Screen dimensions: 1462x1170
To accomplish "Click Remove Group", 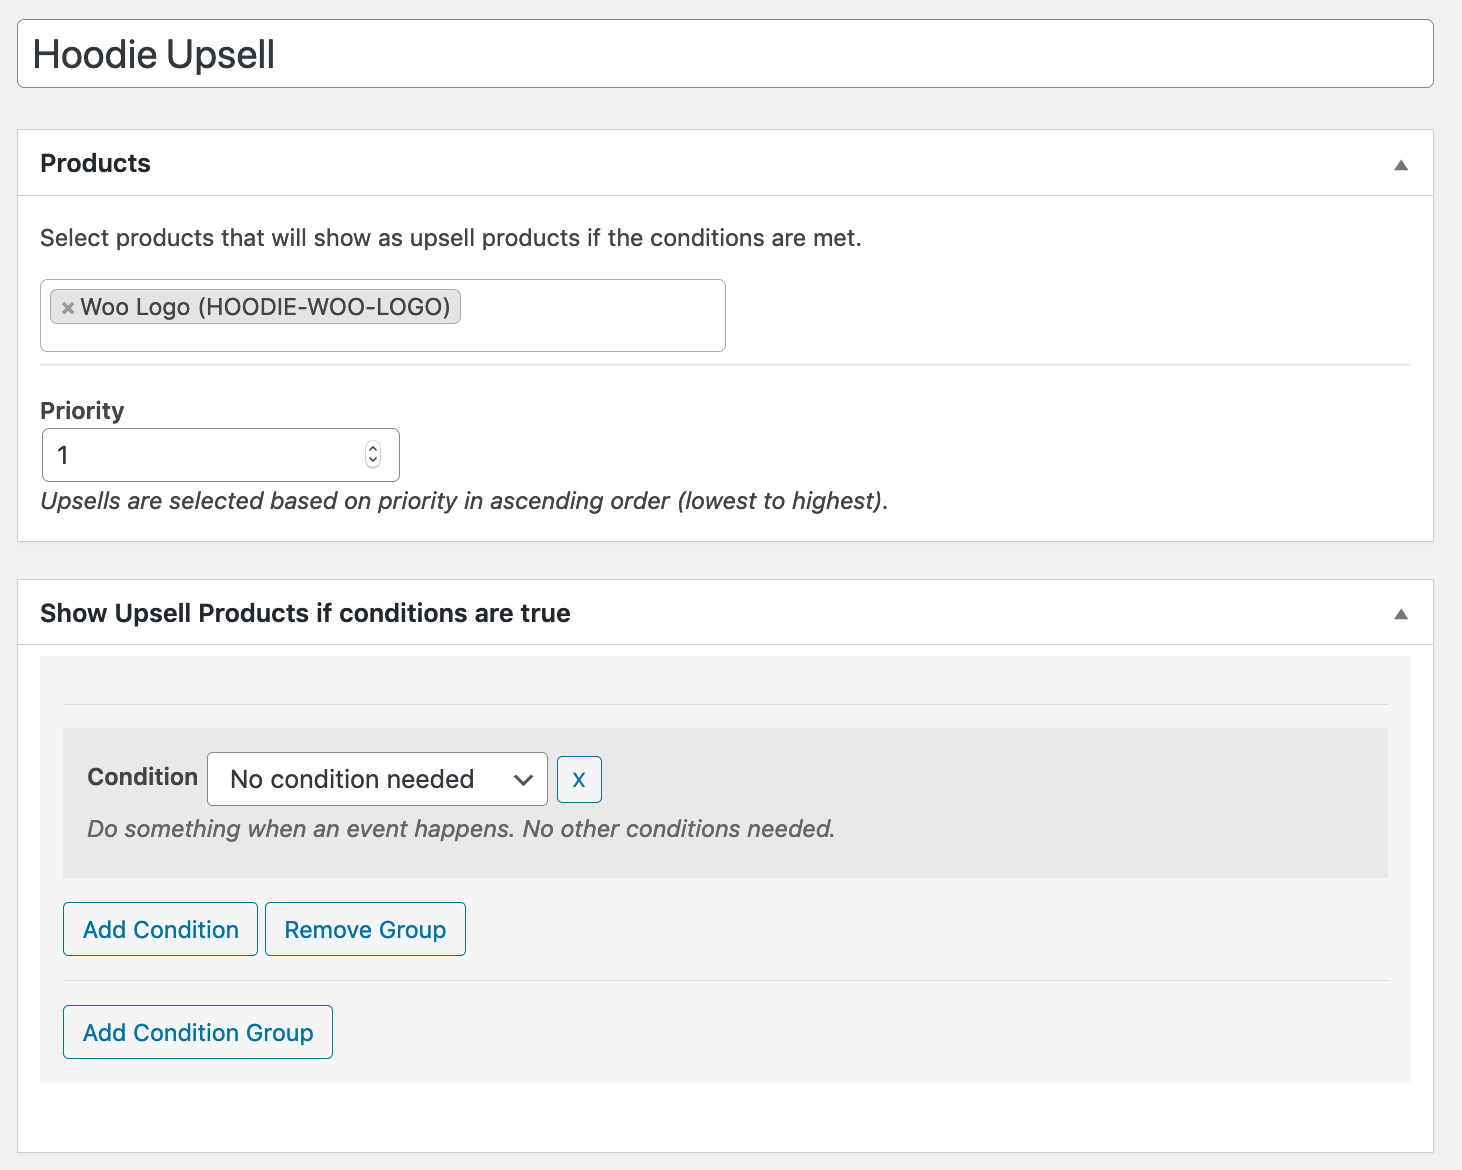I will click(364, 929).
